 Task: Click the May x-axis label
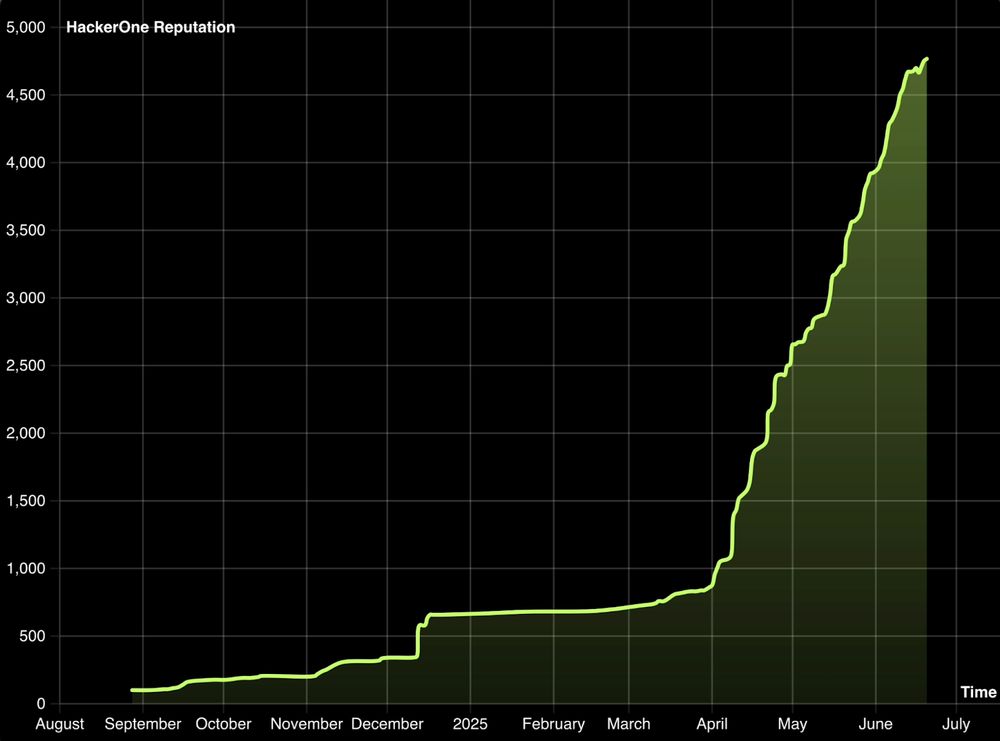point(792,724)
